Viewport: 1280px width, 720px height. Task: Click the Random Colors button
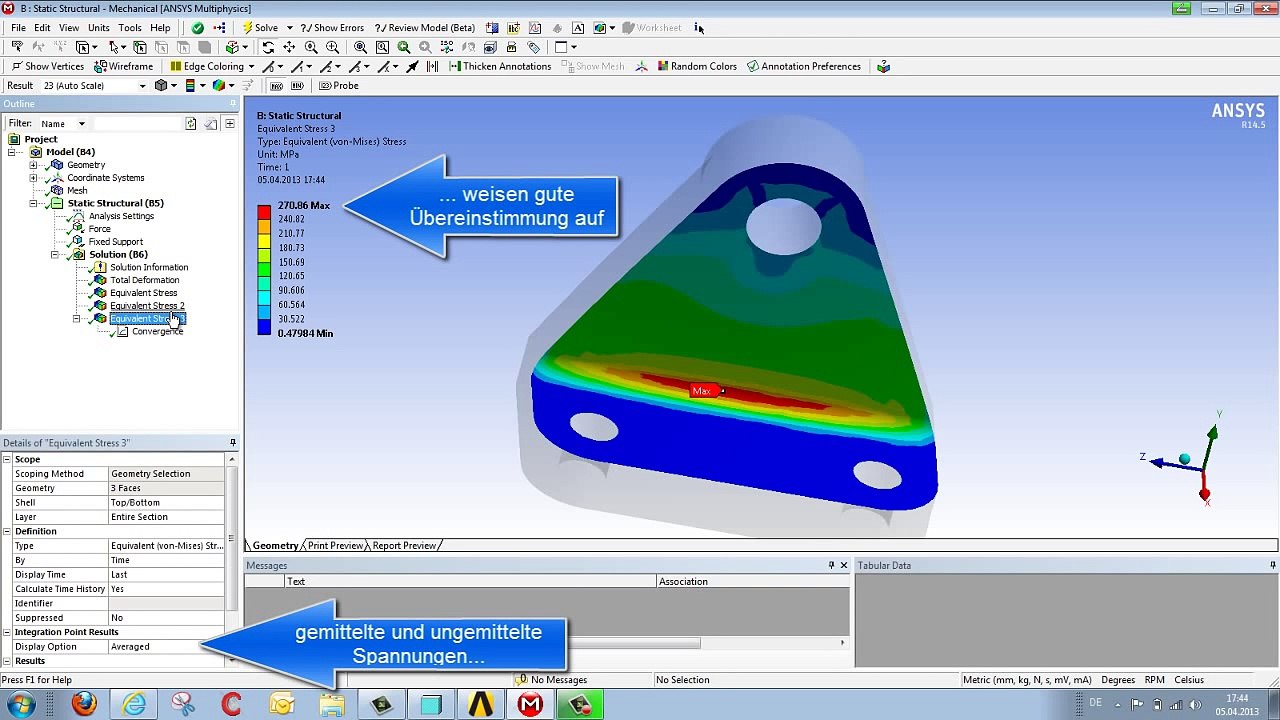(x=695, y=66)
